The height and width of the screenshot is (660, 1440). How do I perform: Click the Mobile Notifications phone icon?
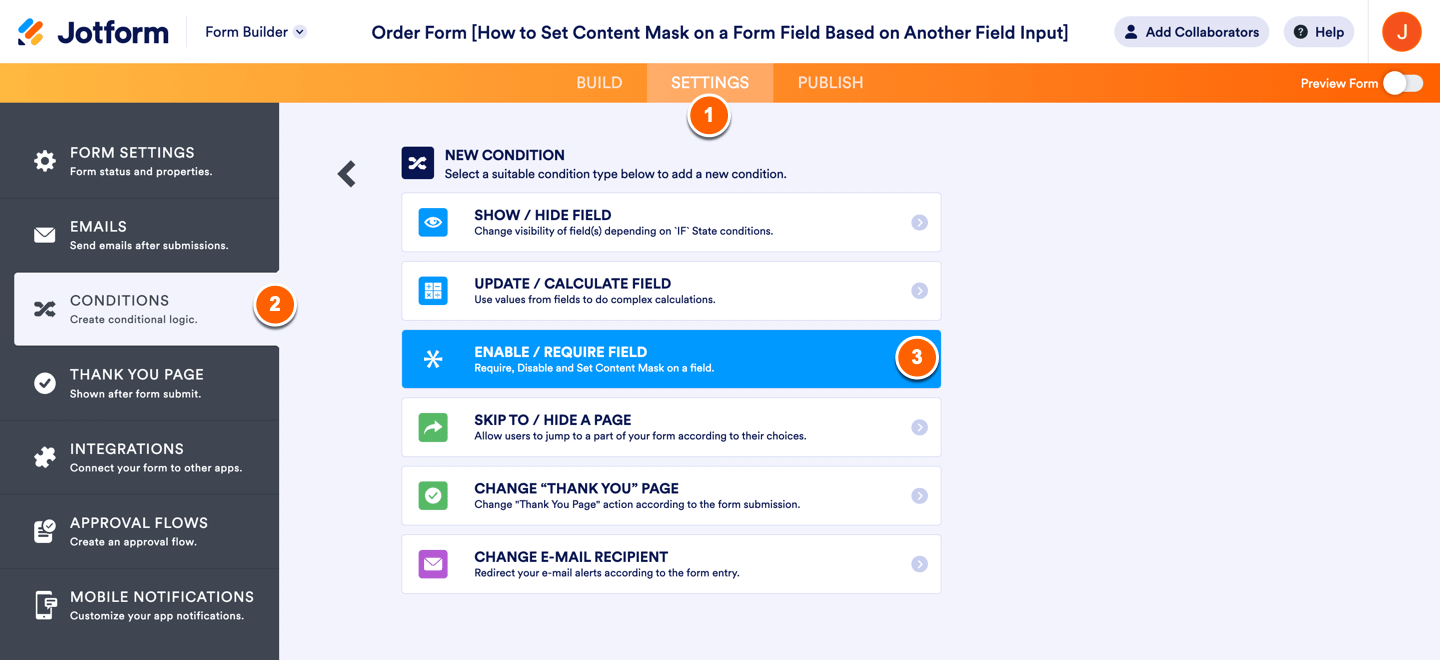(x=45, y=605)
